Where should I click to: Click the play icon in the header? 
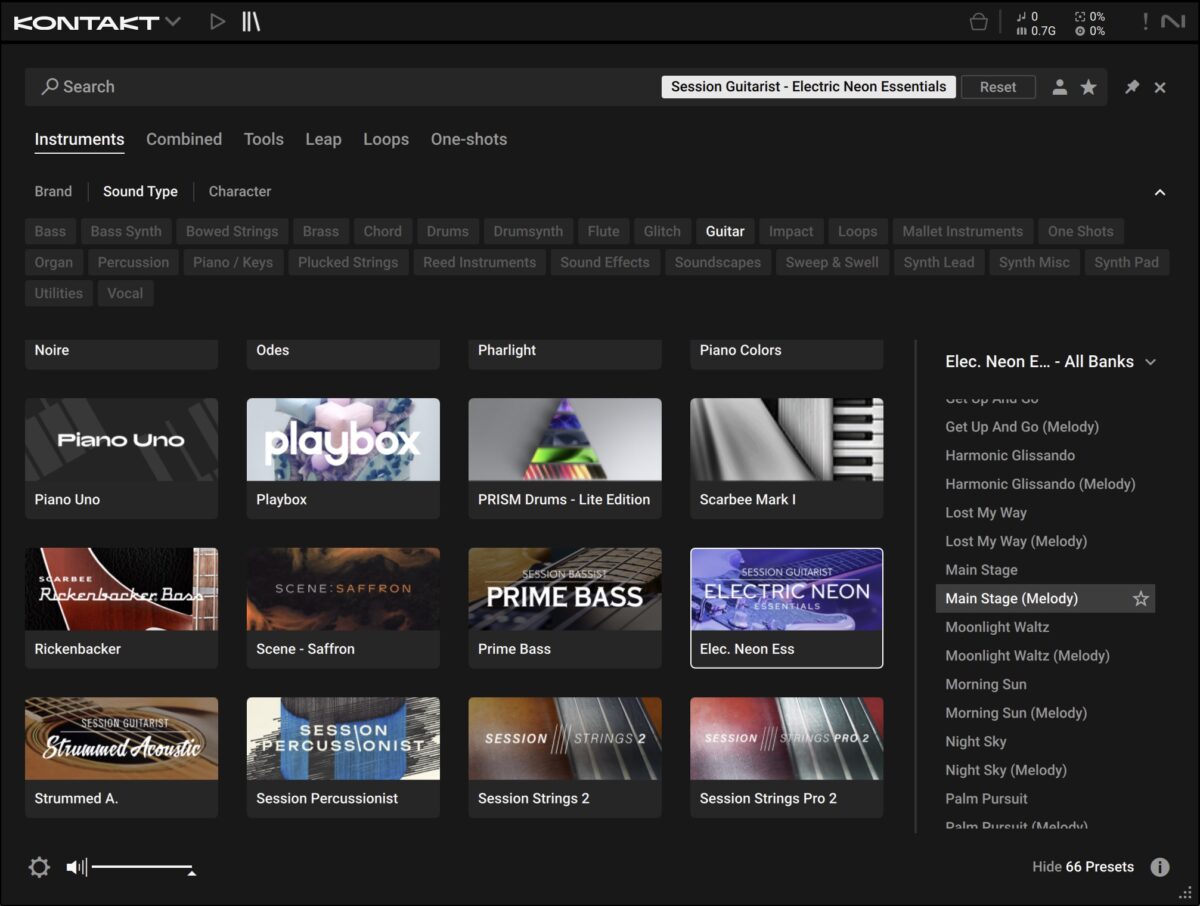(217, 22)
